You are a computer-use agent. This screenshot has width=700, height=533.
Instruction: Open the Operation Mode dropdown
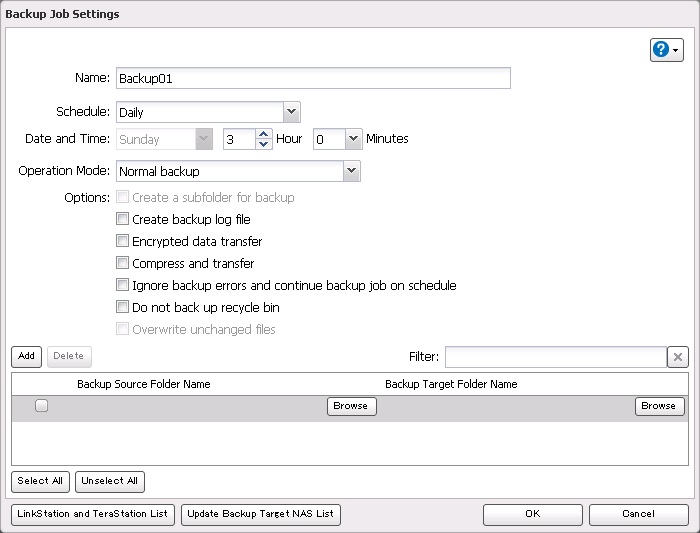(x=351, y=171)
